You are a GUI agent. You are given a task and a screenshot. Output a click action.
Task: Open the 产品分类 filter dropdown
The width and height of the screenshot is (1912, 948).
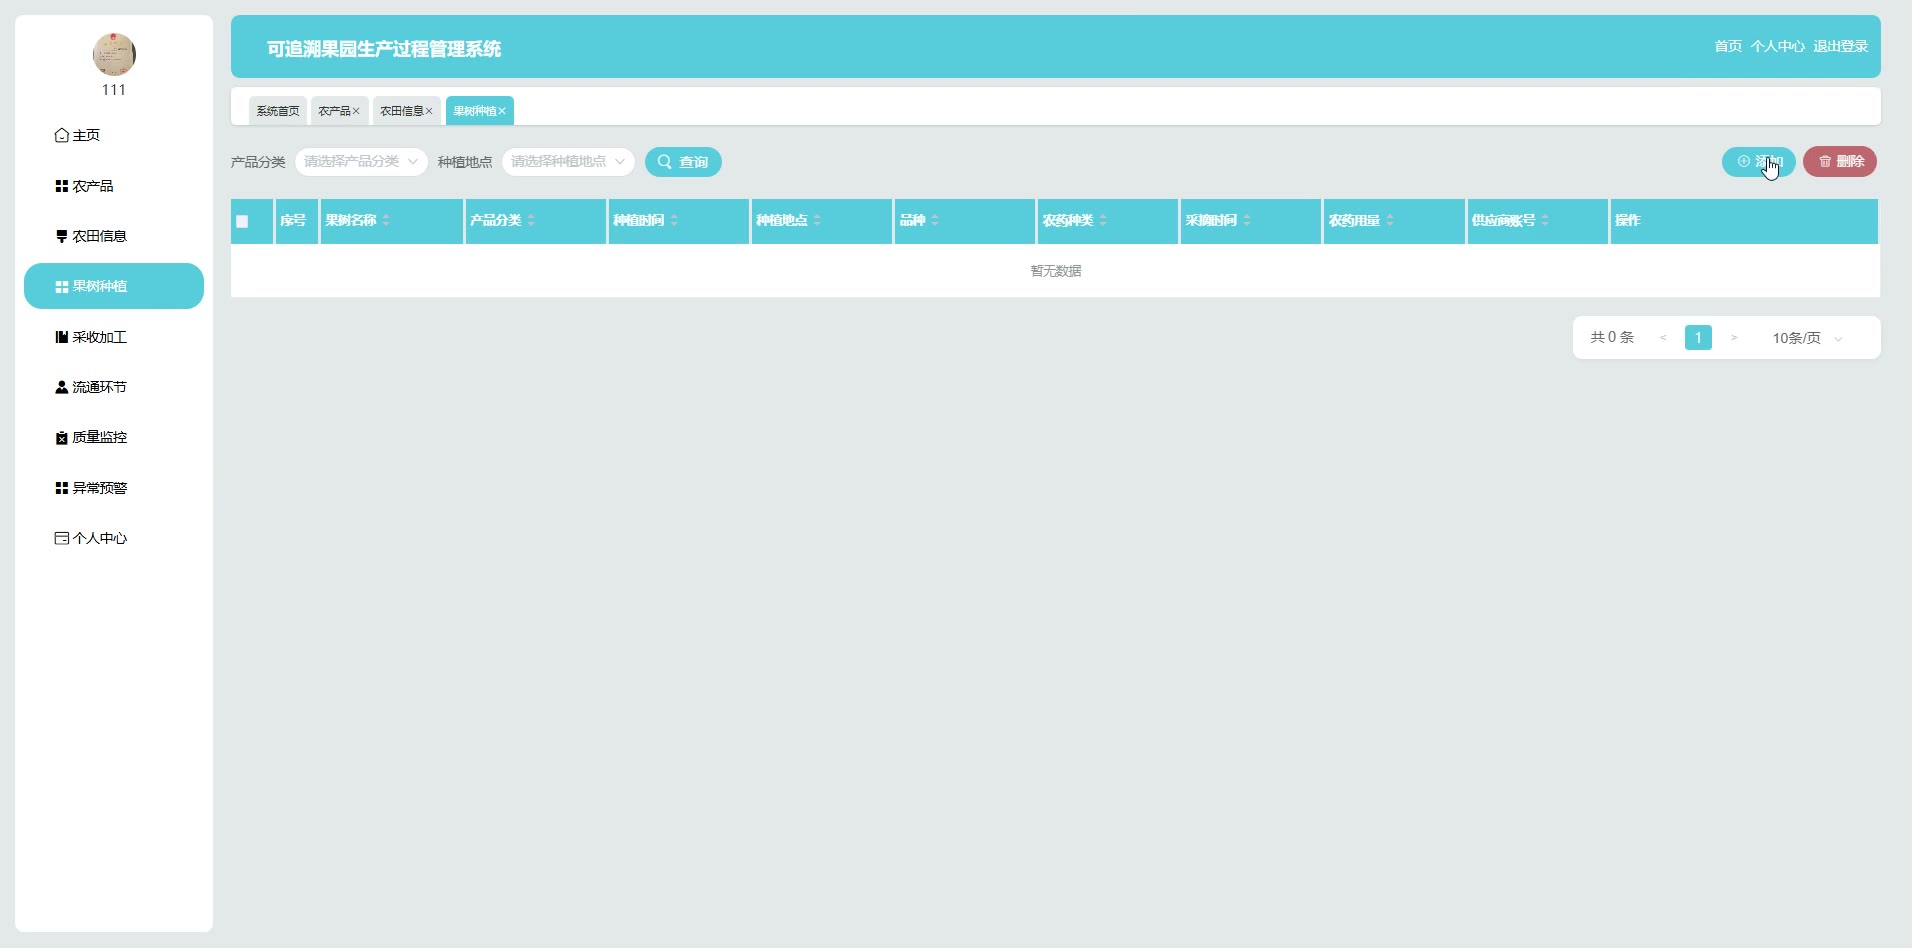point(361,162)
